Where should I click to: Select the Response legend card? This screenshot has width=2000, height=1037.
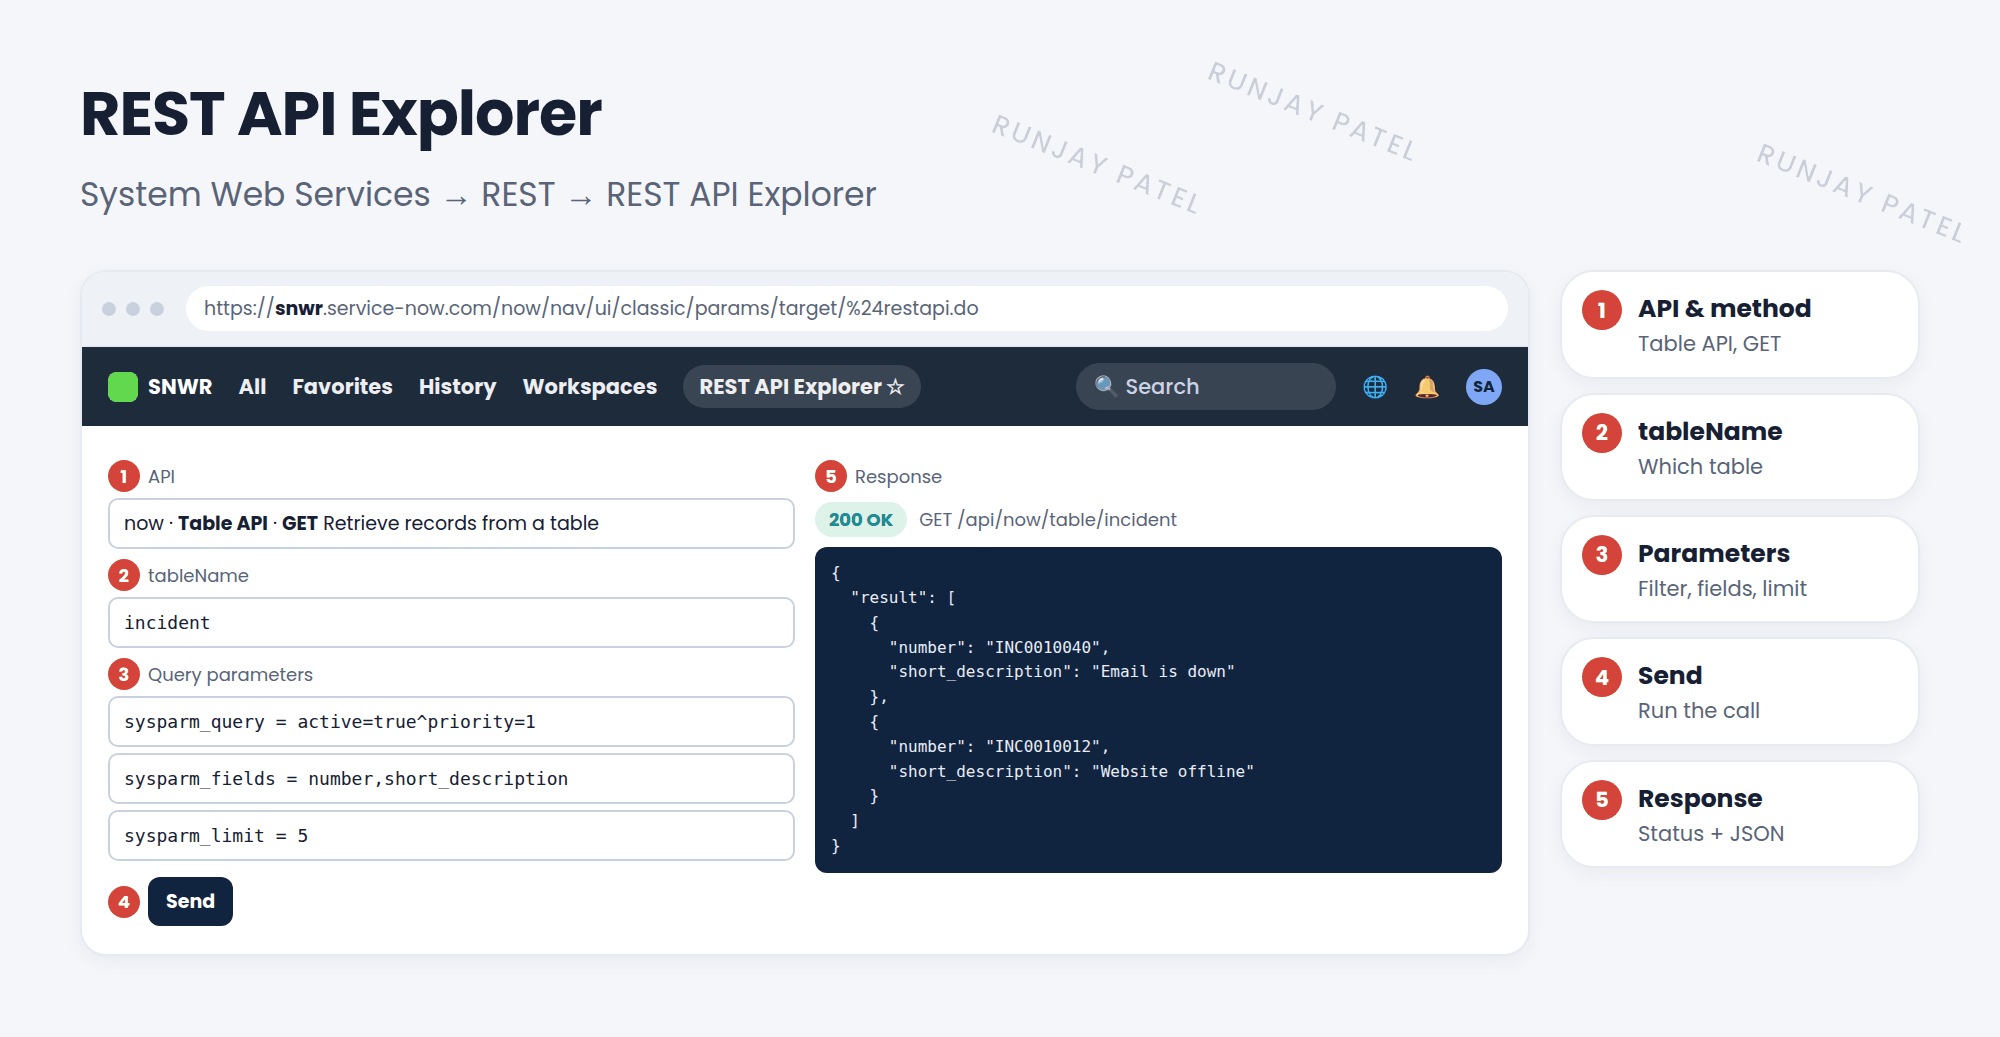tap(1739, 814)
